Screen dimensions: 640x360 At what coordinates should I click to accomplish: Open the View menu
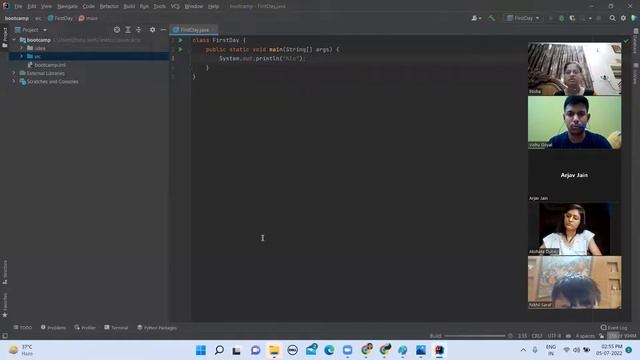[x=46, y=7]
